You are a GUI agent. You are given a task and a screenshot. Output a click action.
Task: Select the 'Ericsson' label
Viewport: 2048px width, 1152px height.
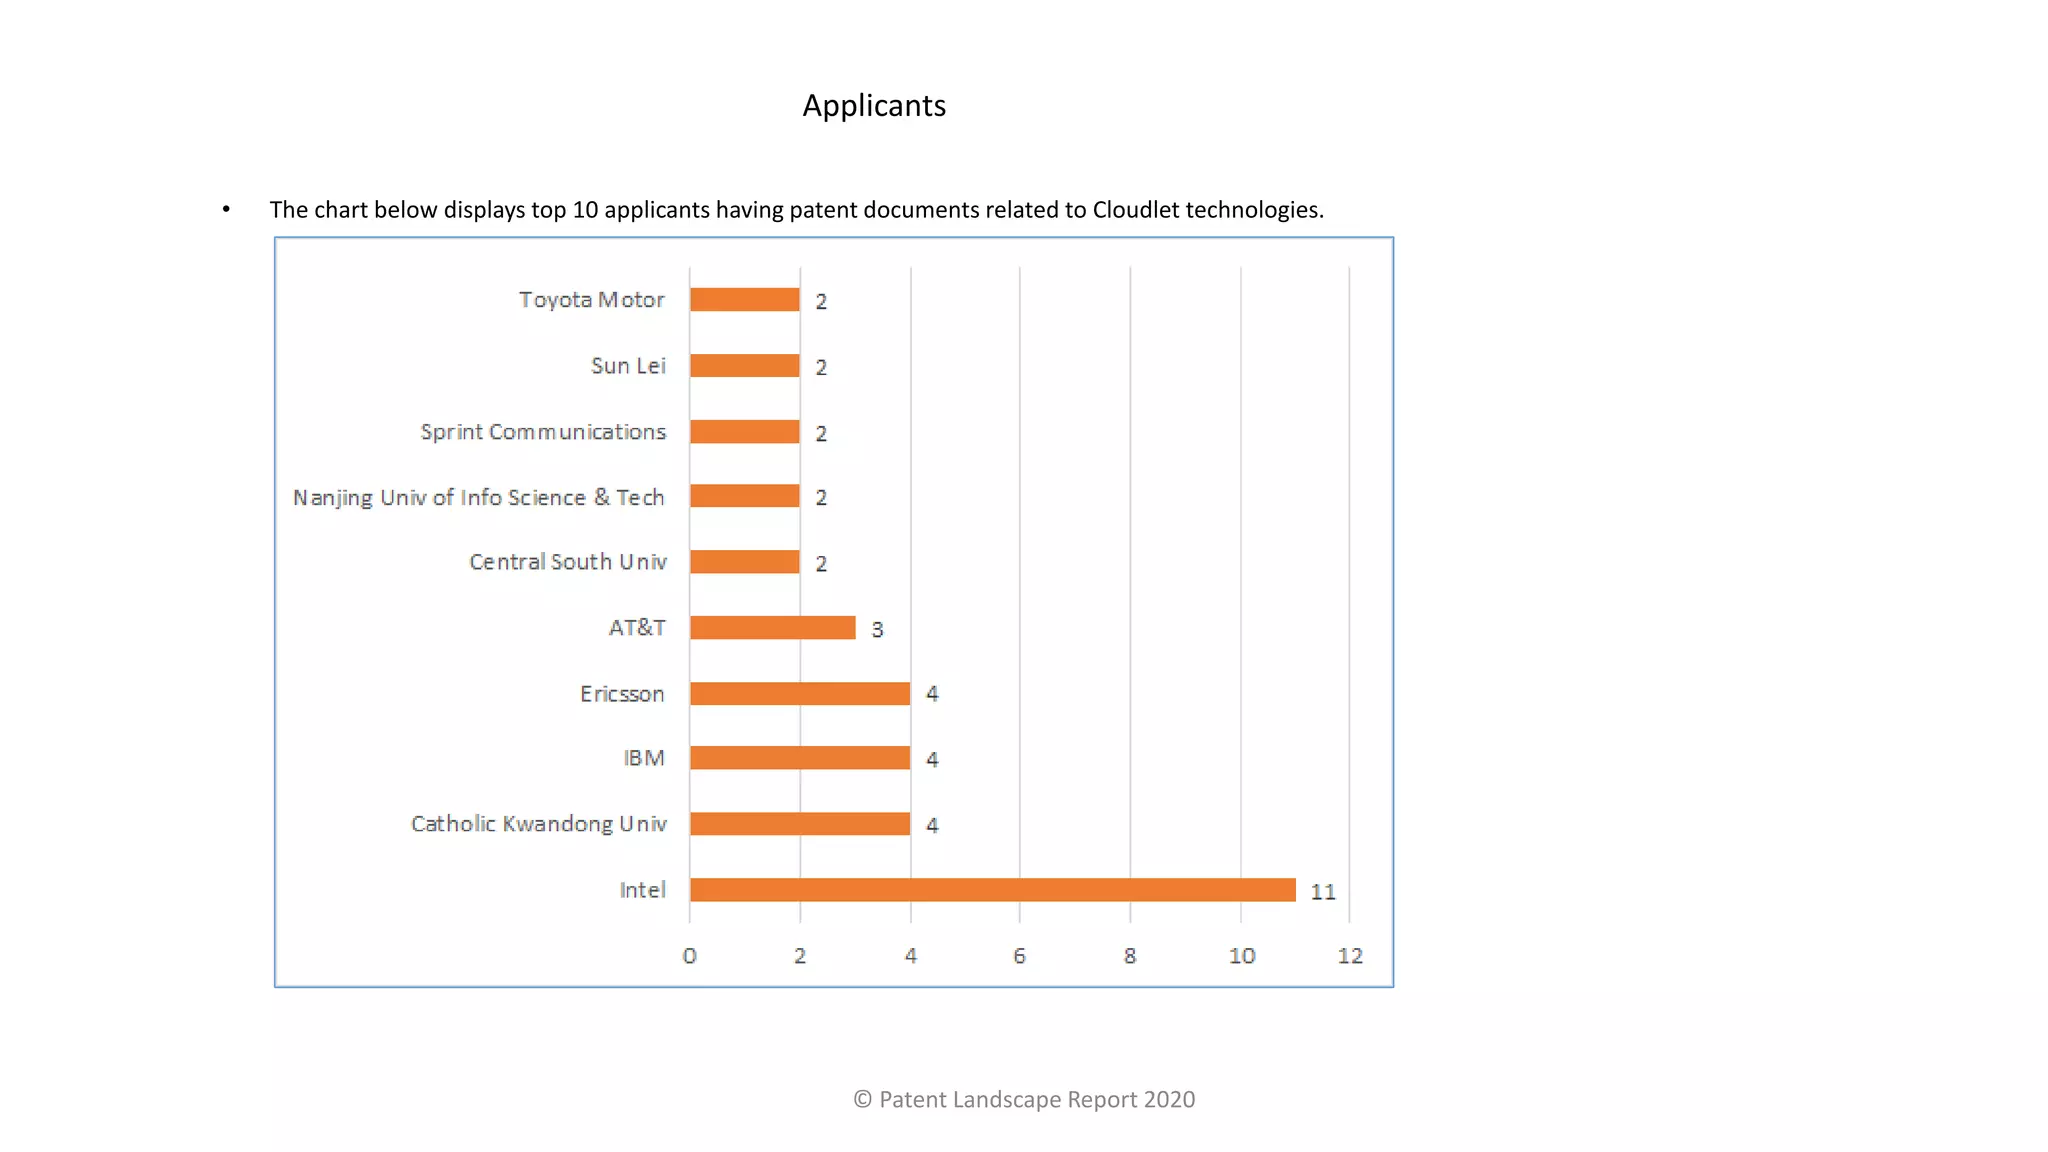tap(622, 694)
